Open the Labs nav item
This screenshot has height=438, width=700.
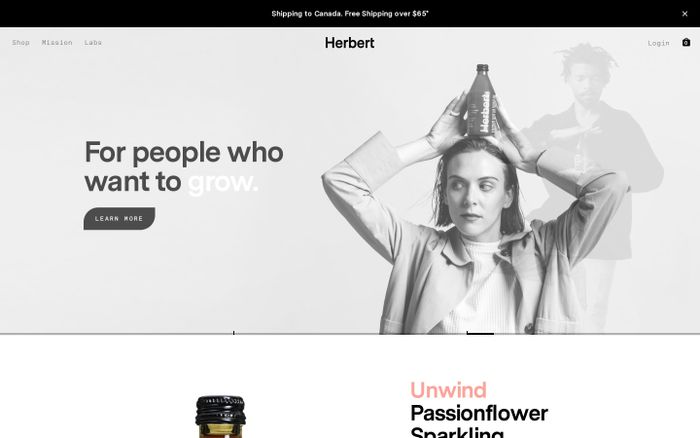click(93, 42)
